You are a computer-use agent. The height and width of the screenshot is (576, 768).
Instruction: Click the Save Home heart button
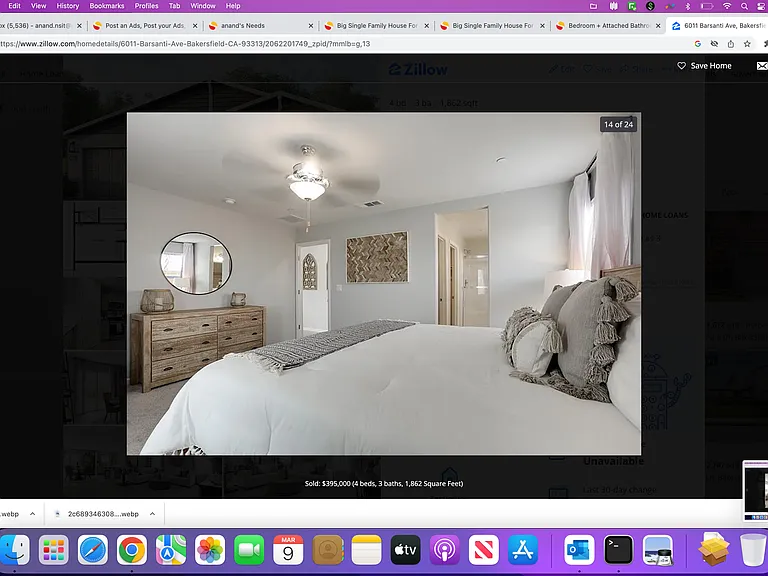tap(704, 66)
